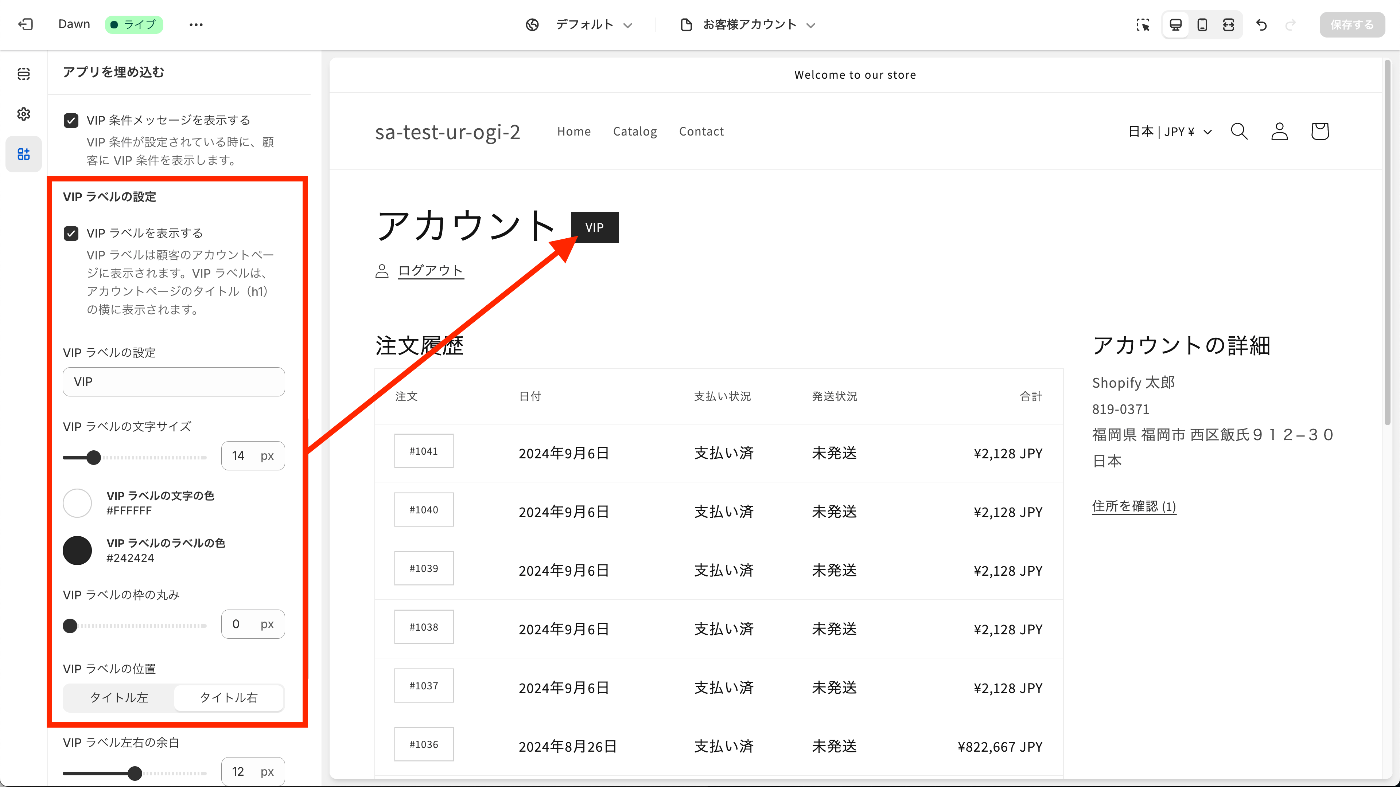
Task: Exit the theme editor via back icon
Action: (x=25, y=24)
